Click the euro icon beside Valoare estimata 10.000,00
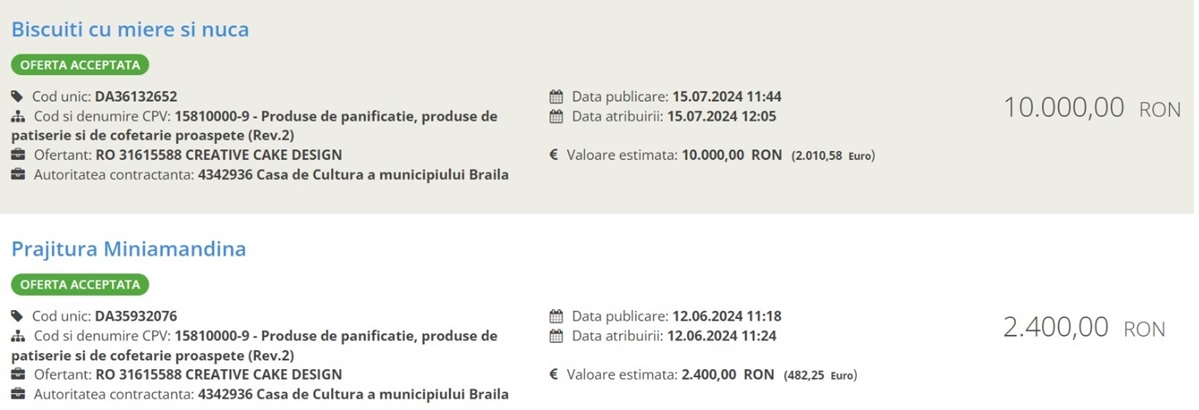1199x410 pixels. coord(554,155)
